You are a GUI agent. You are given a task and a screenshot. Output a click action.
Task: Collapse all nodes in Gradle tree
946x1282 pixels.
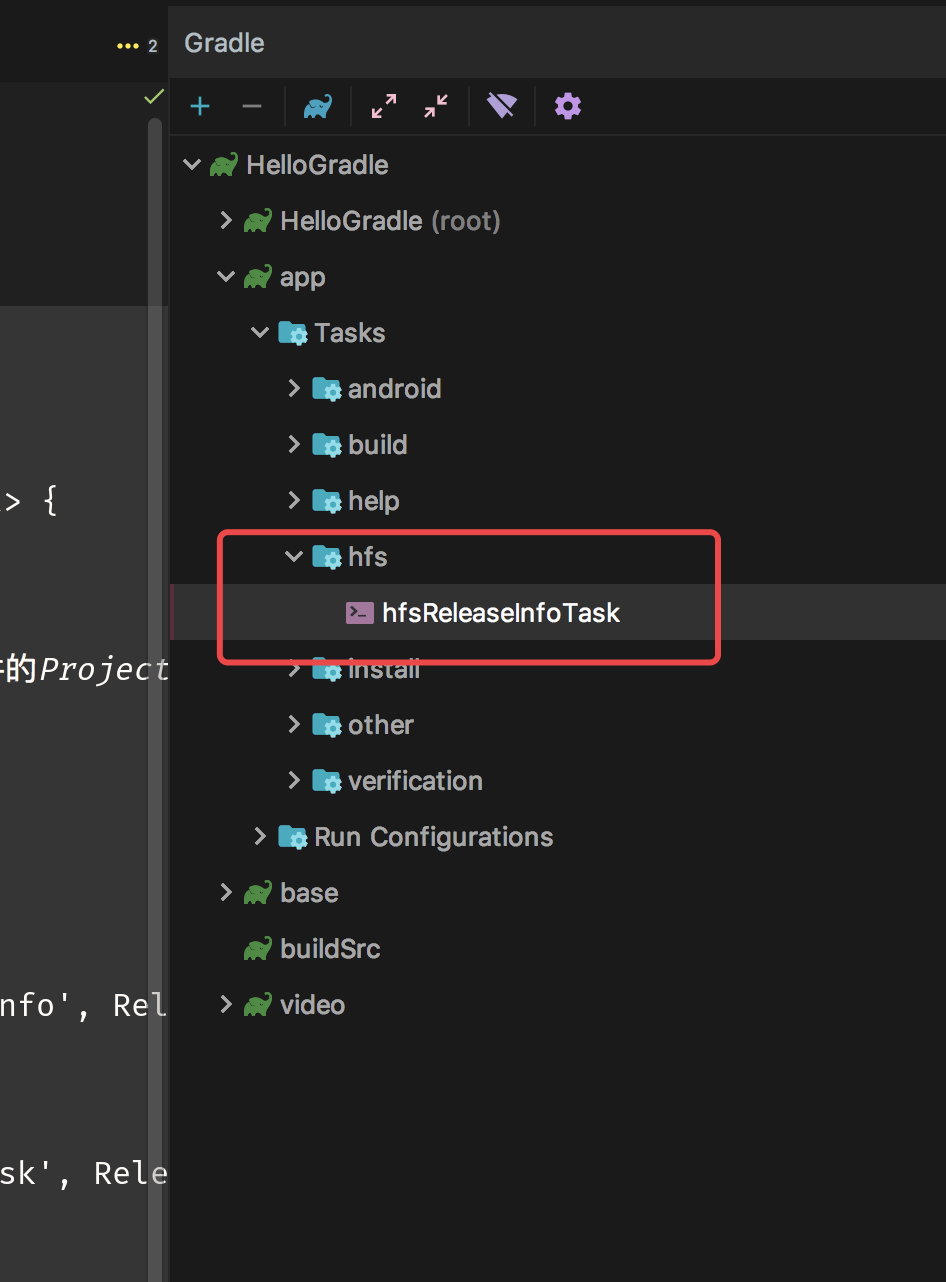(x=436, y=106)
